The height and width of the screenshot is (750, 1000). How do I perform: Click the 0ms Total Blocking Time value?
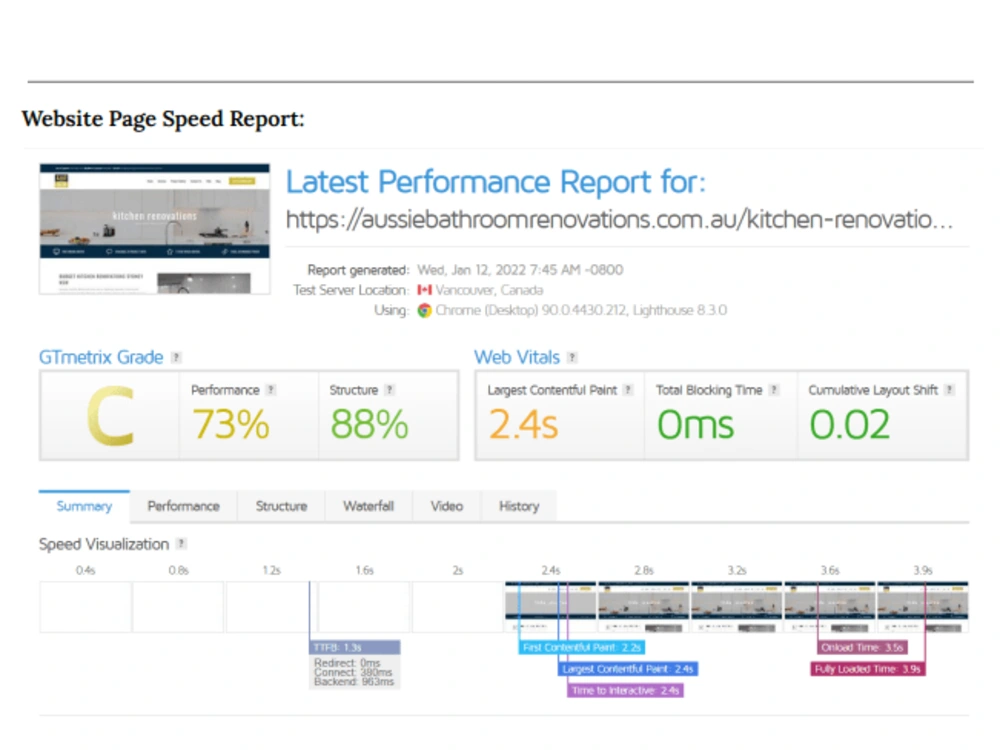point(695,425)
